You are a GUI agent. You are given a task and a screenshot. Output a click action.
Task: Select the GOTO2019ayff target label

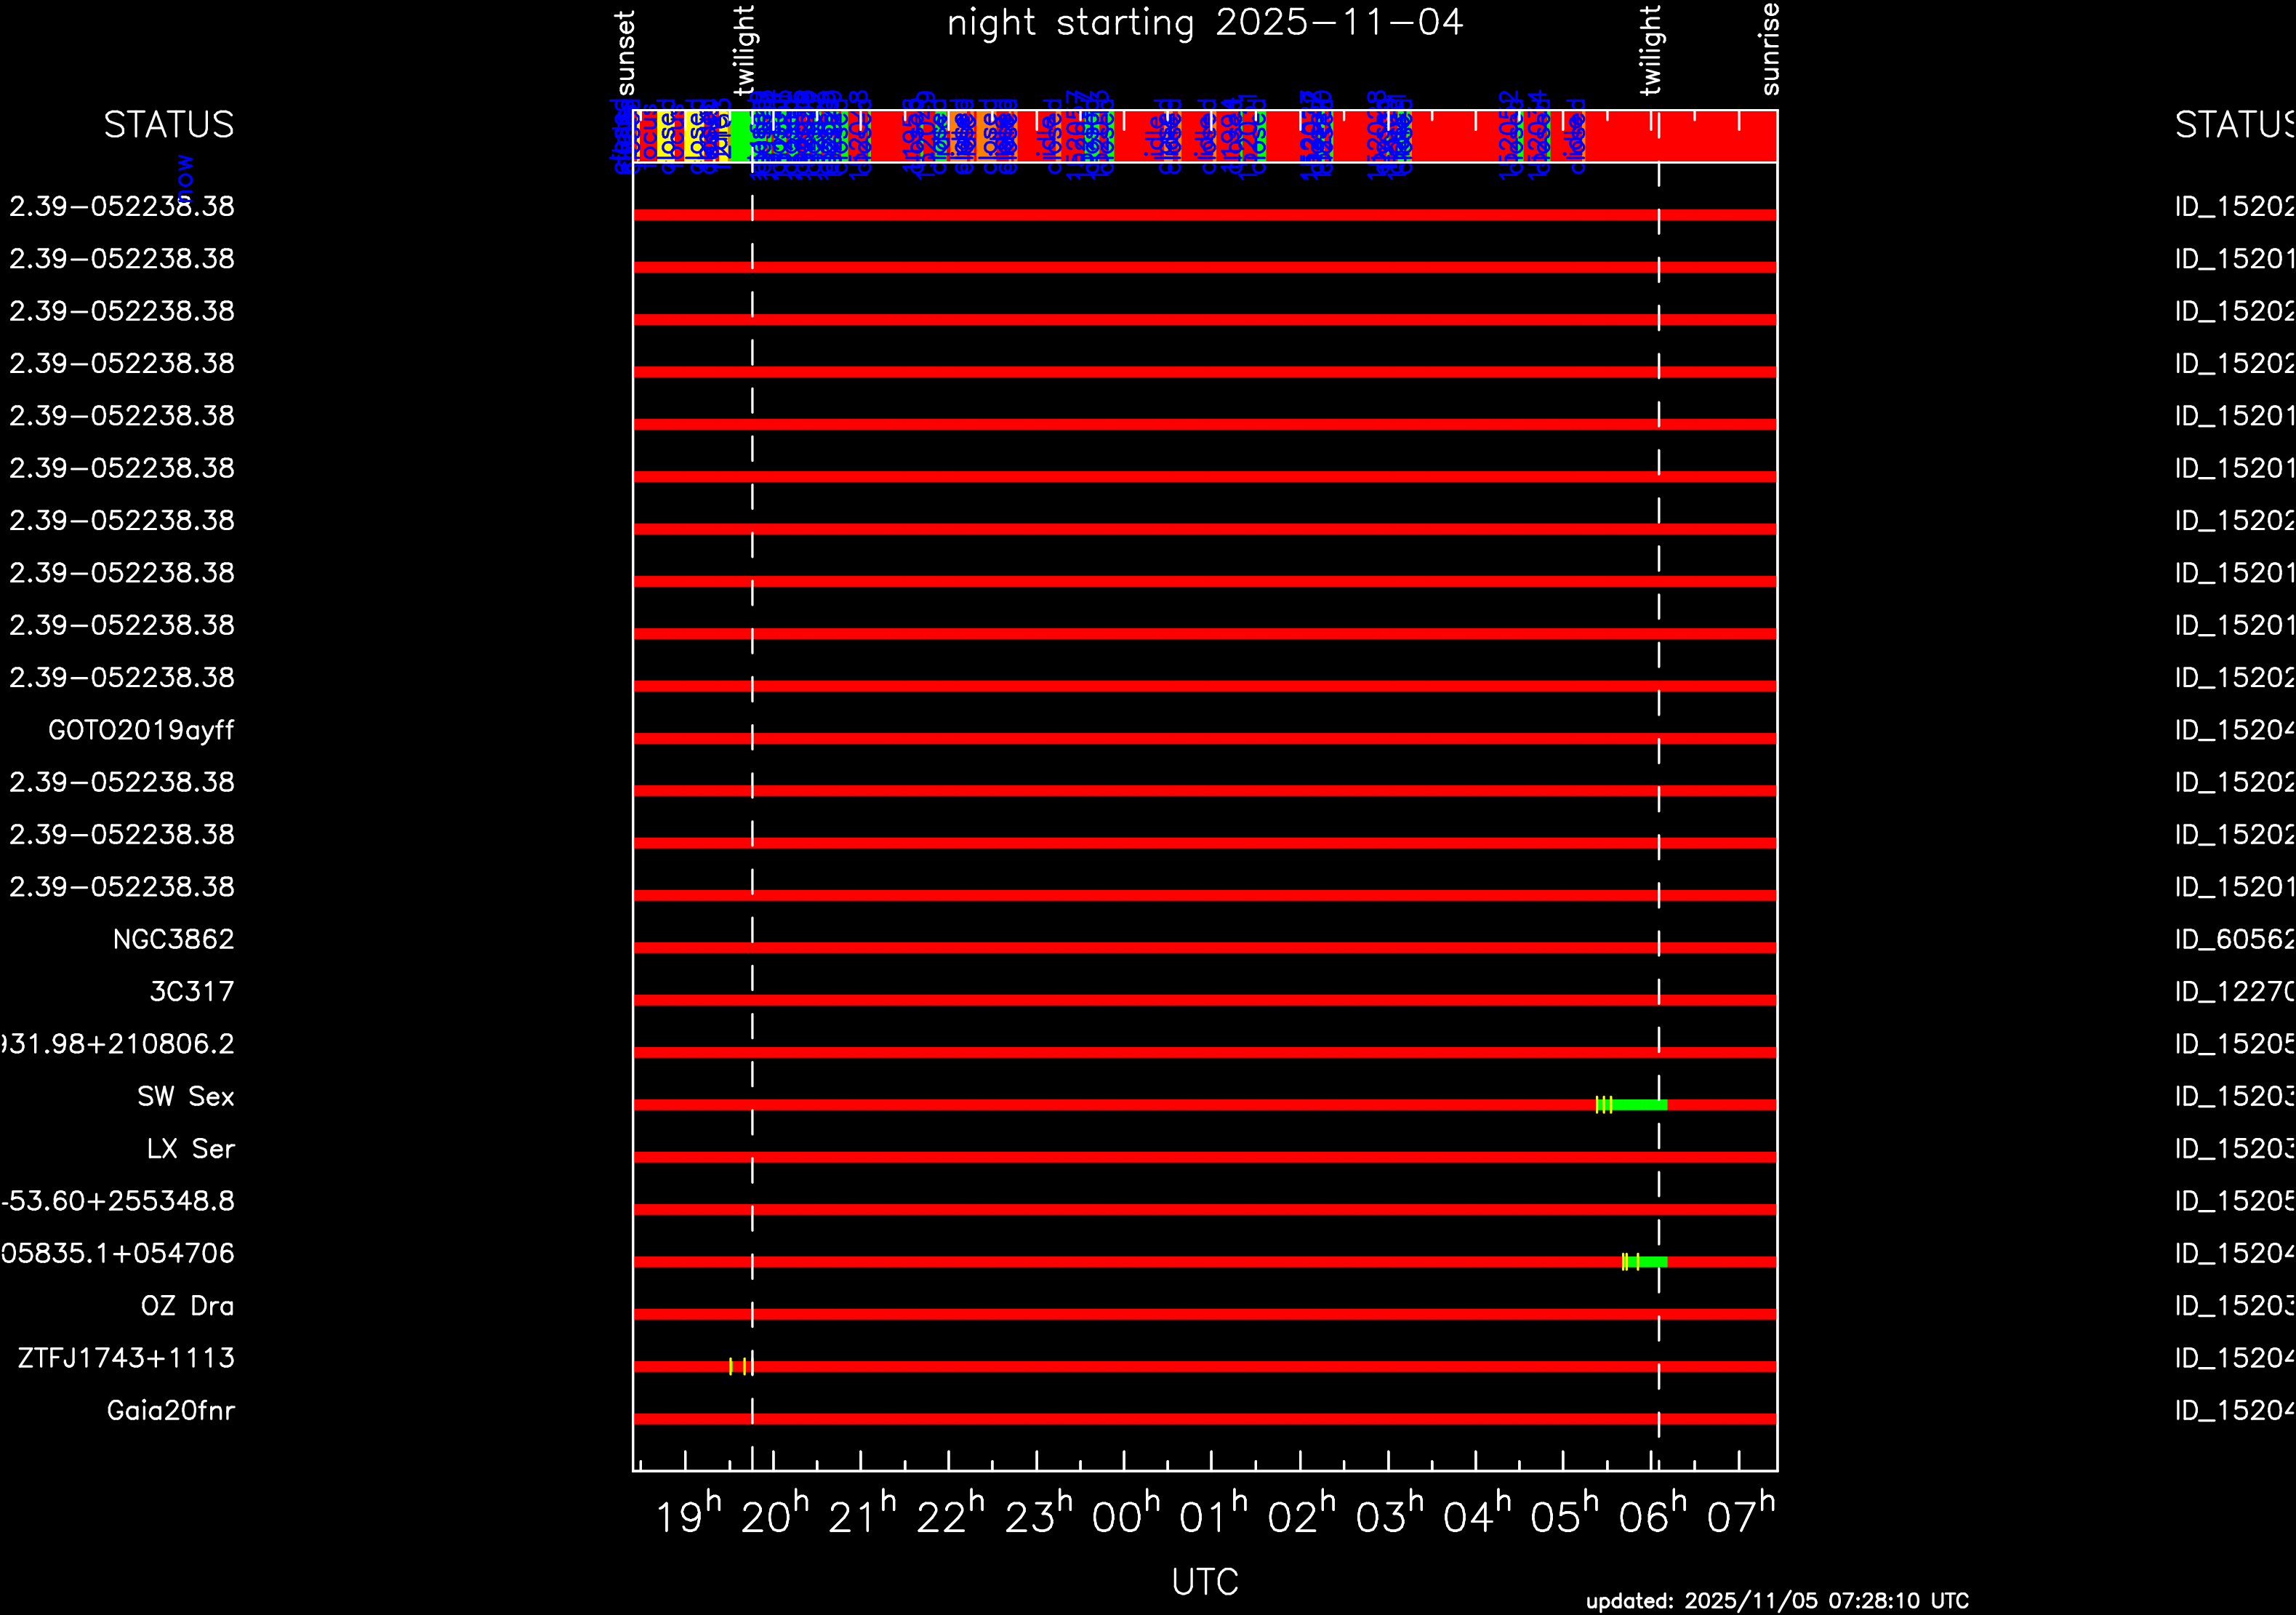pyautogui.click(x=141, y=730)
